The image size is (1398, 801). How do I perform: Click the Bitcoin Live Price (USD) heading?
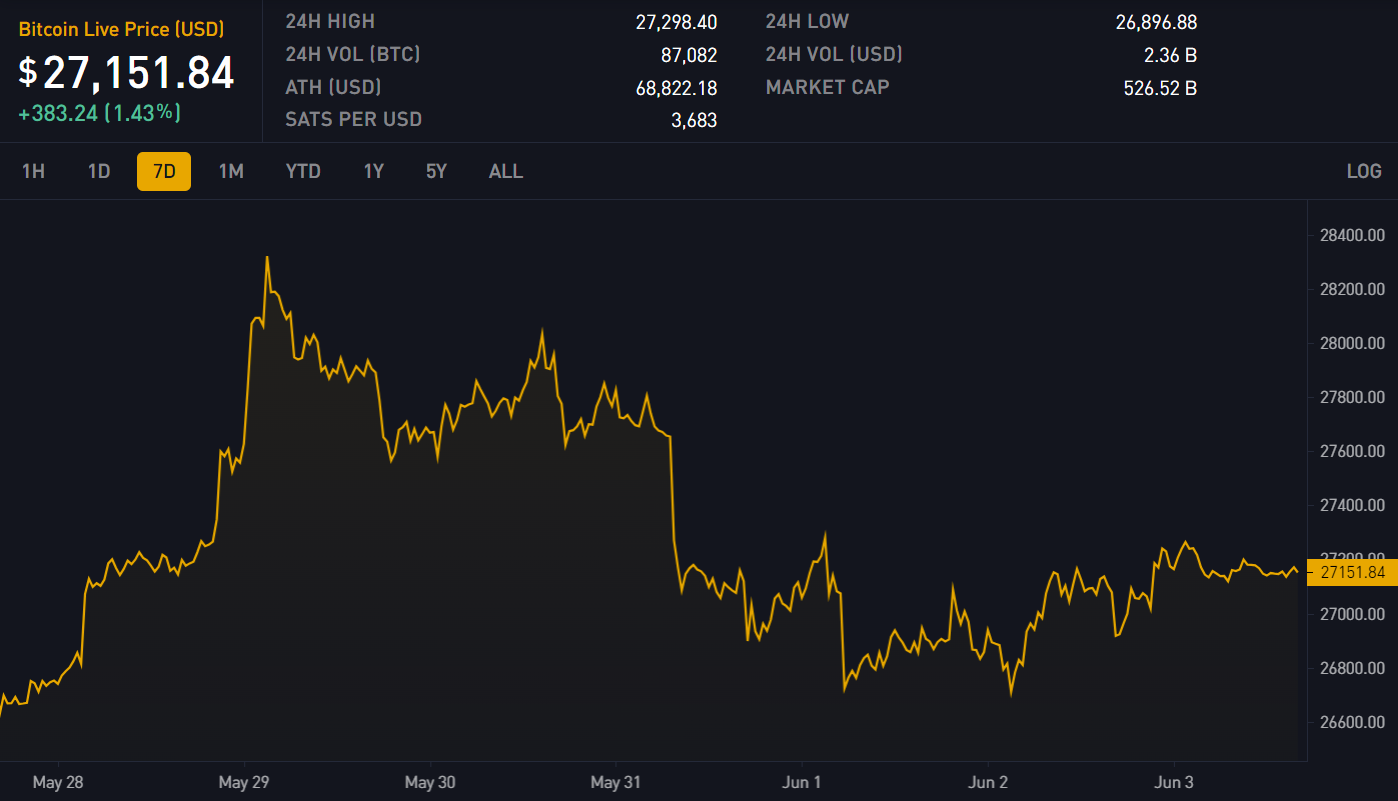121,30
